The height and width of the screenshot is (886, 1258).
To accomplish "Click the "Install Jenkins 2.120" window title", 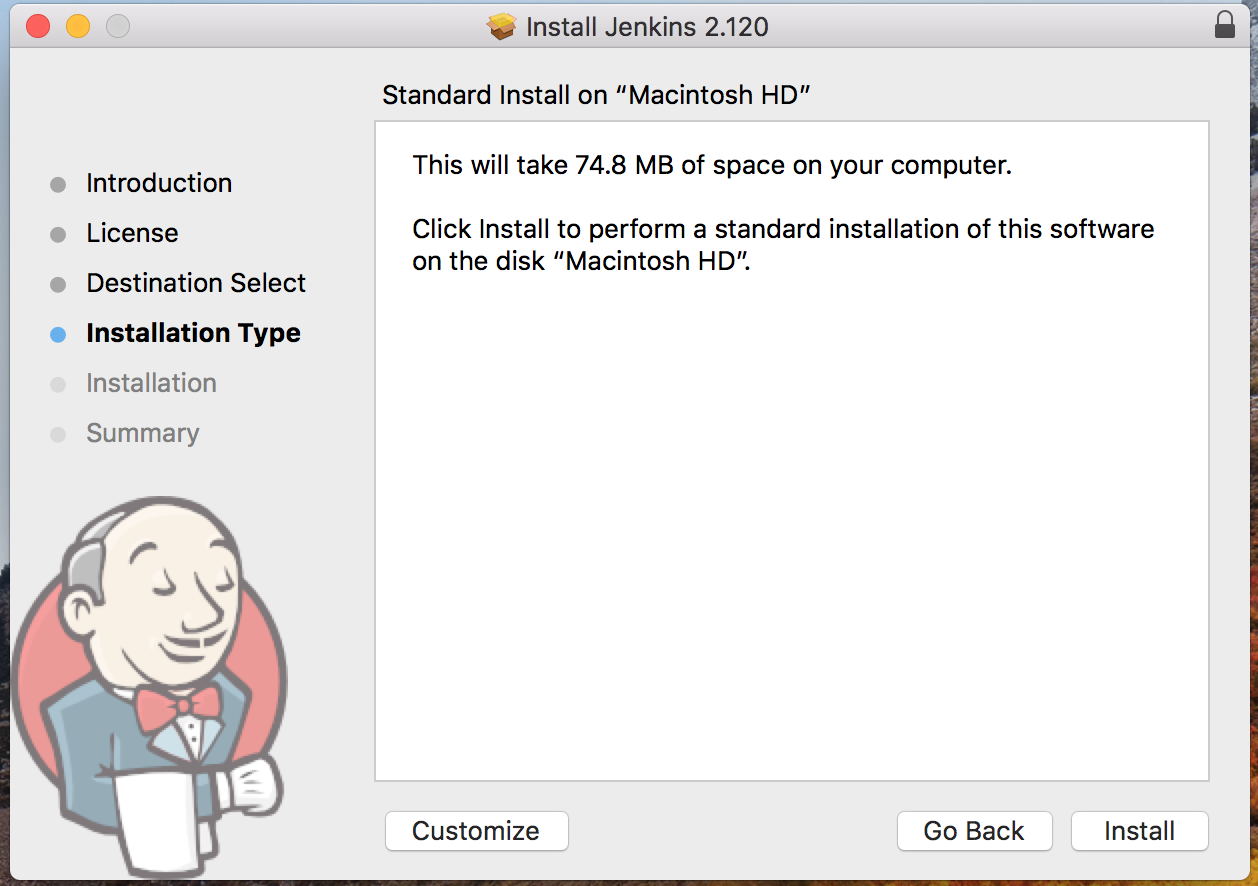I will pos(647,26).
